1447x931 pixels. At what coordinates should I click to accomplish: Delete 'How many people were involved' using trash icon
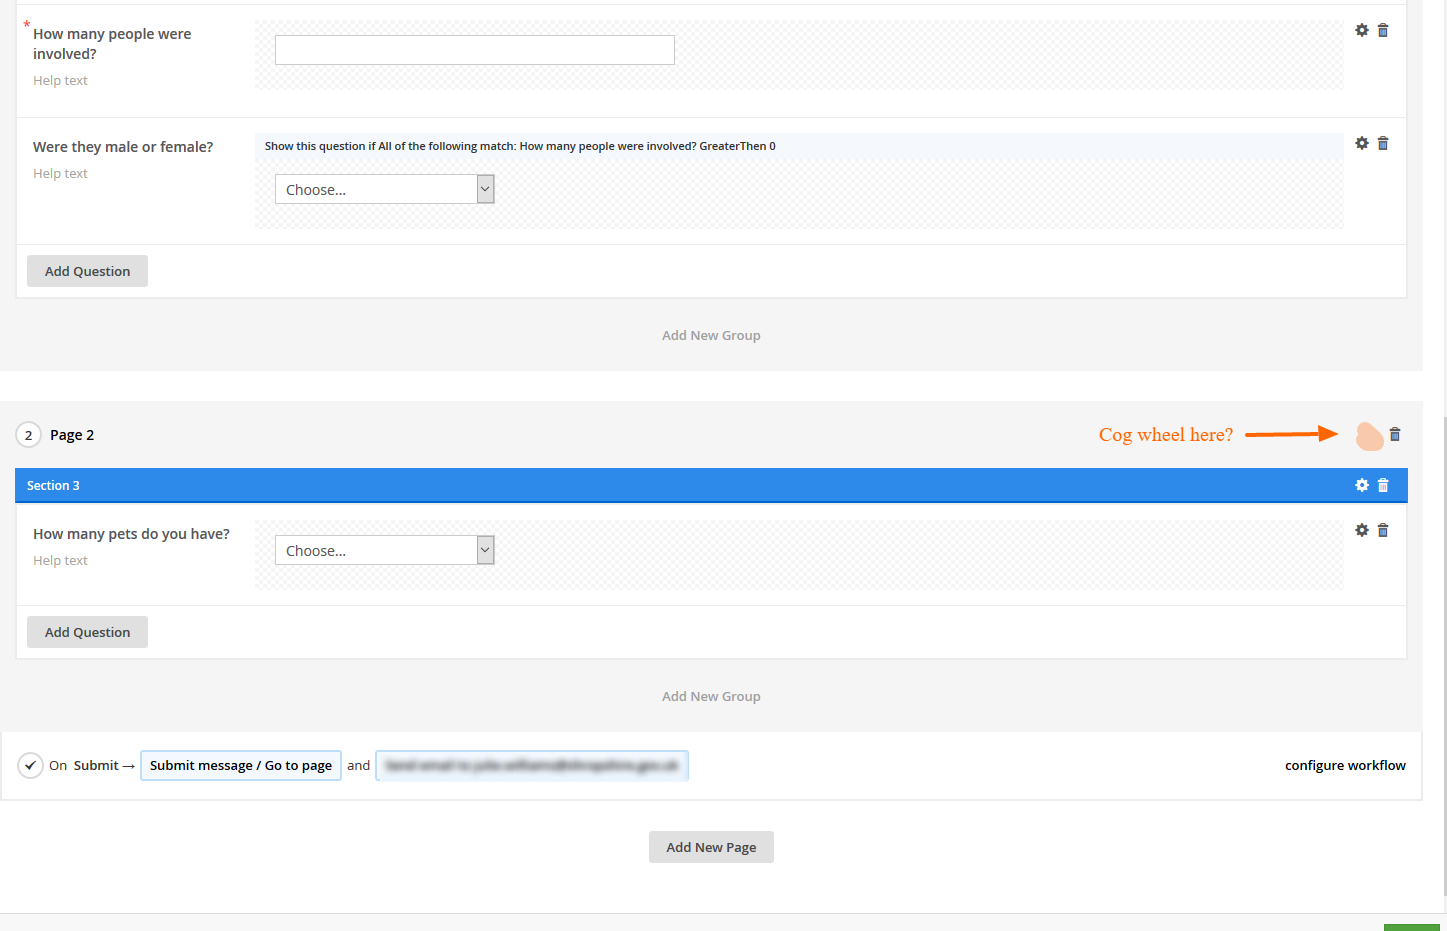pyautogui.click(x=1383, y=30)
